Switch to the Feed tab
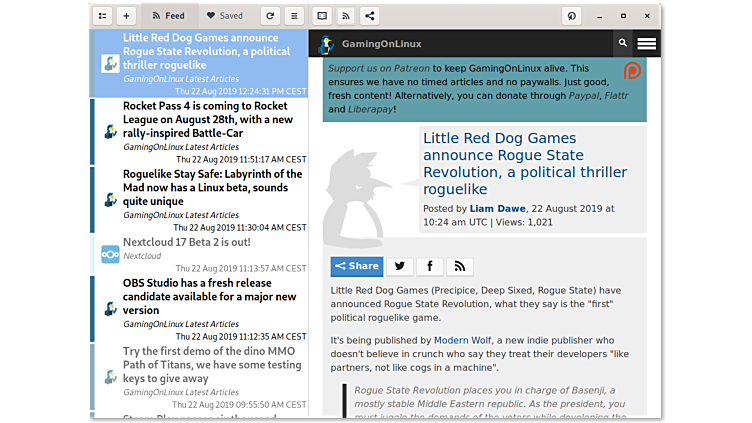This screenshot has width=752, height=423. [167, 16]
